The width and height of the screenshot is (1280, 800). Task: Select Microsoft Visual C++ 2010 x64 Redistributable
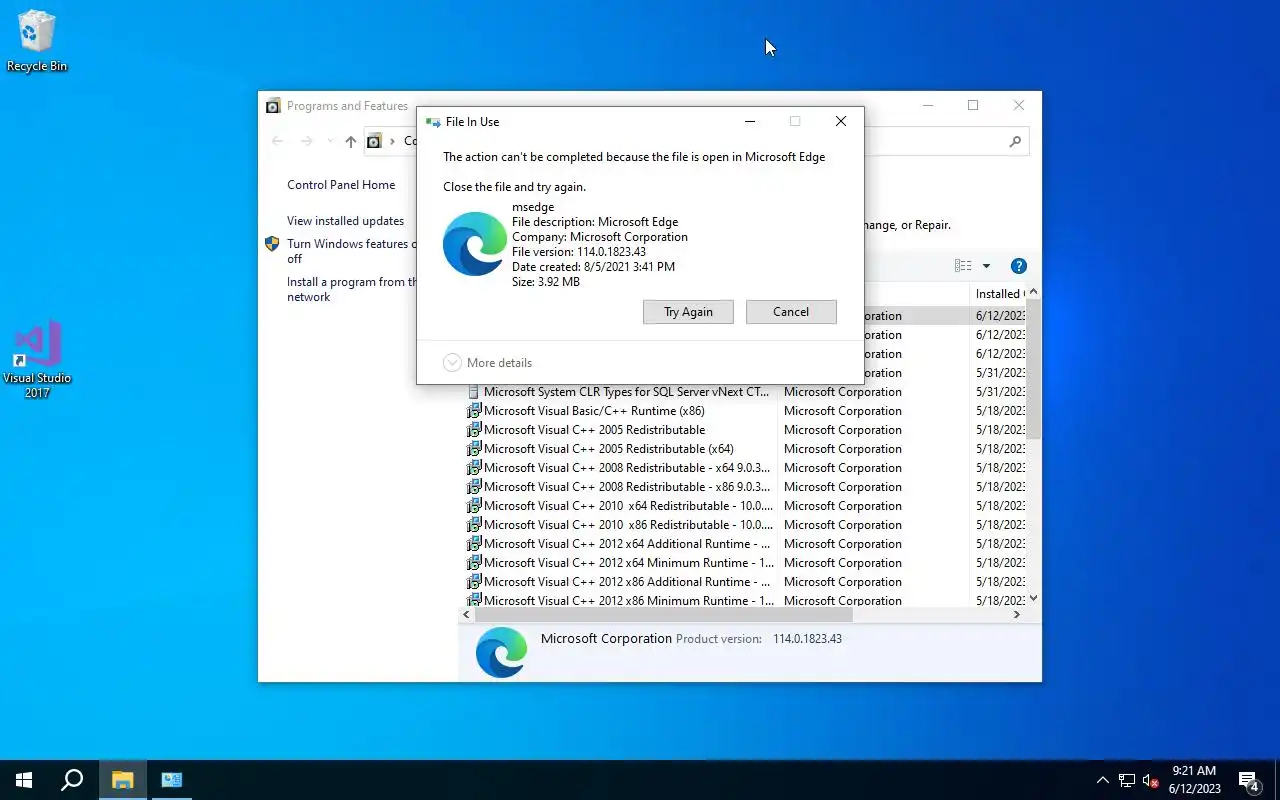tap(745, 506)
